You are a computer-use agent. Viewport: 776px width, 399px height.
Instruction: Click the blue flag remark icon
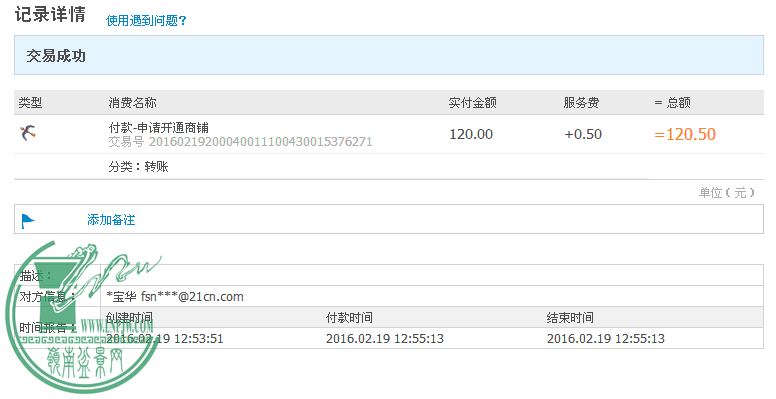point(28,220)
